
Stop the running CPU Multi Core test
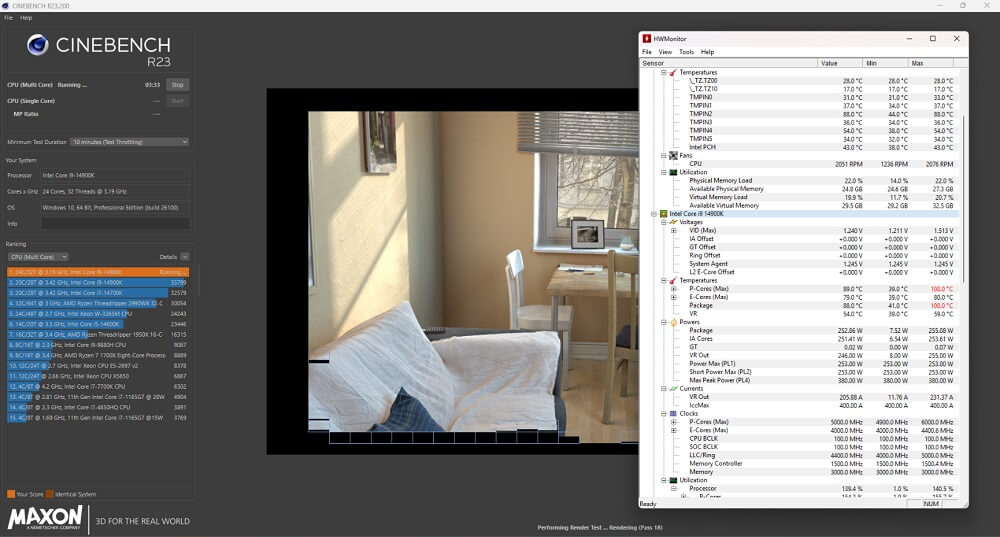click(x=177, y=85)
